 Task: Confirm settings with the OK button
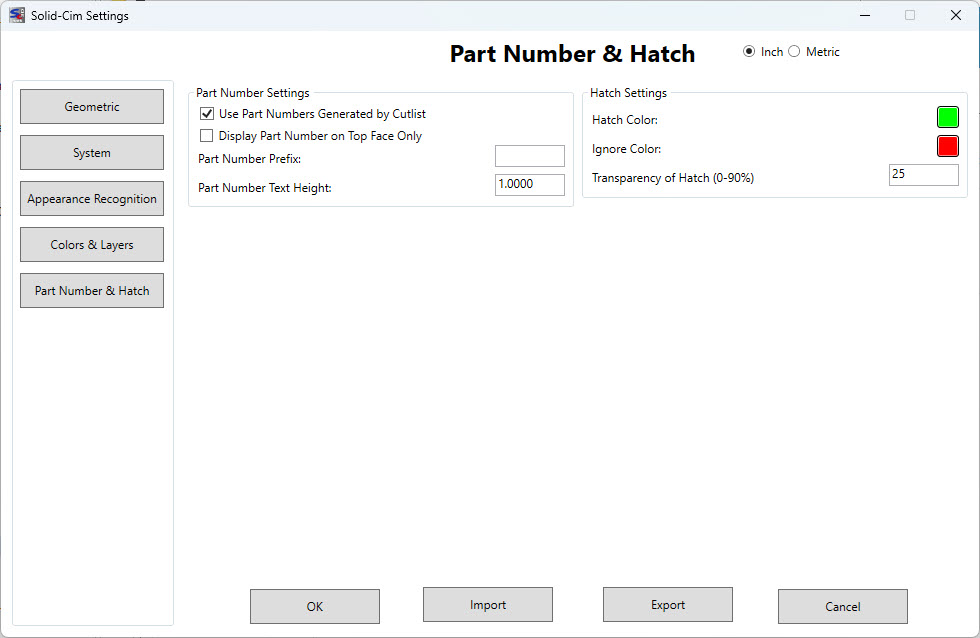point(315,606)
